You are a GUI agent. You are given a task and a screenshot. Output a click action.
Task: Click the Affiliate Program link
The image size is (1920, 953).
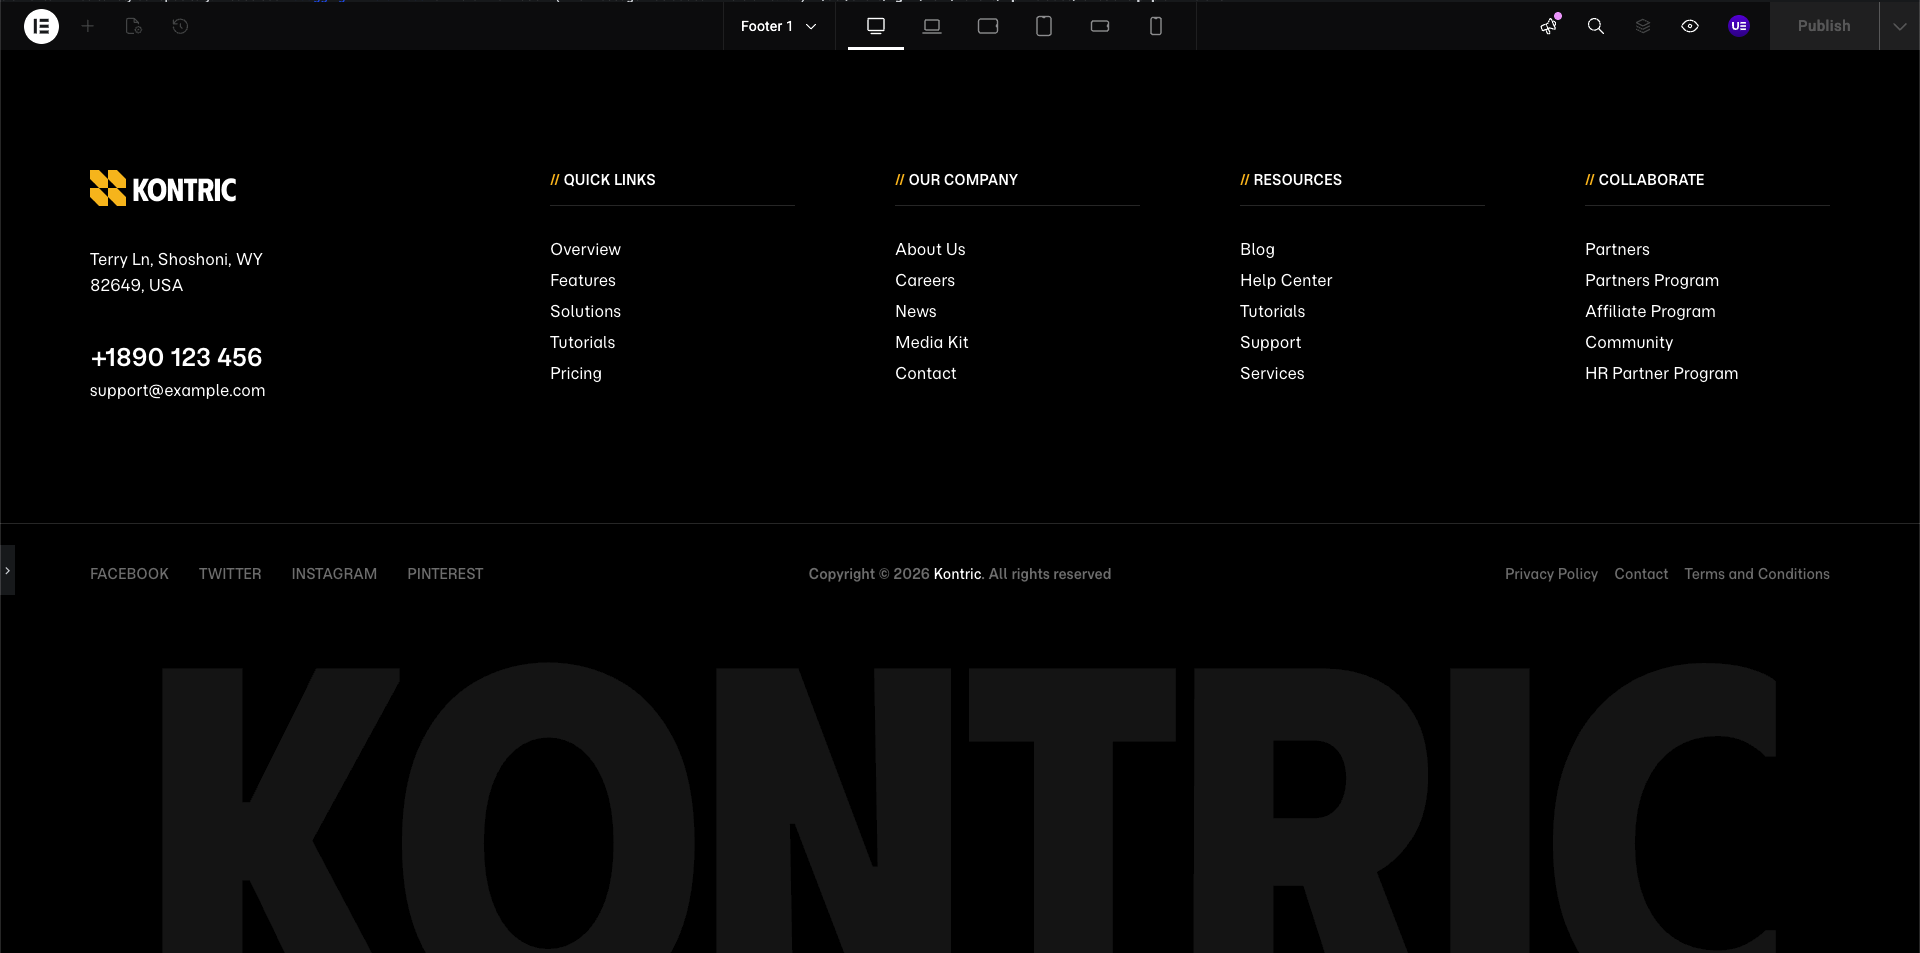(x=1650, y=311)
